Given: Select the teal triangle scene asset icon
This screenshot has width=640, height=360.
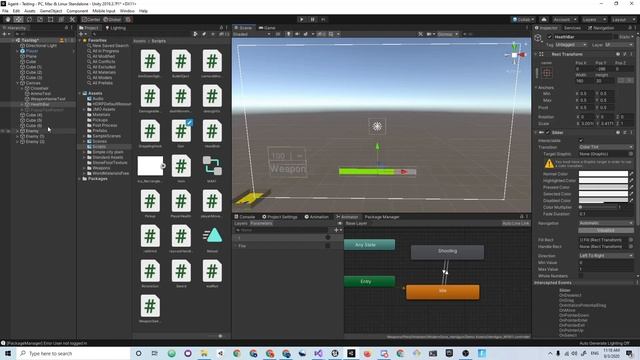Looking at the screenshot, I should pyautogui.click(x=212, y=236).
